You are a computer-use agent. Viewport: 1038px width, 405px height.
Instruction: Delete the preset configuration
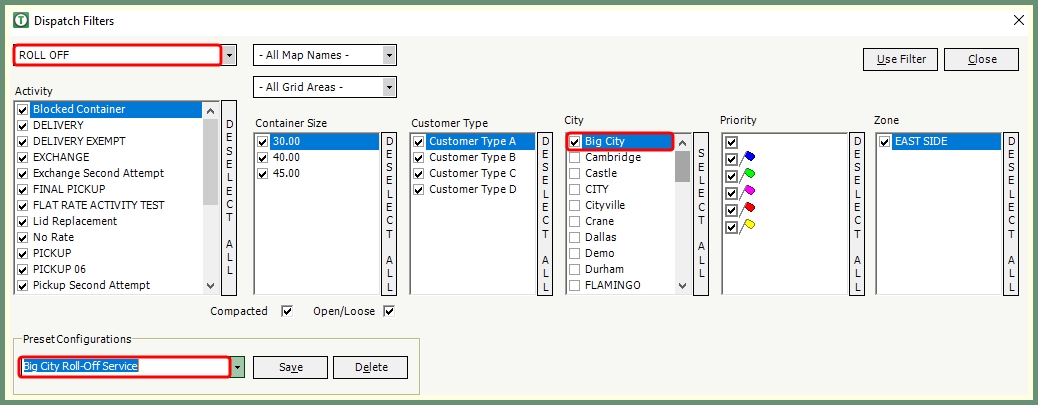371,367
